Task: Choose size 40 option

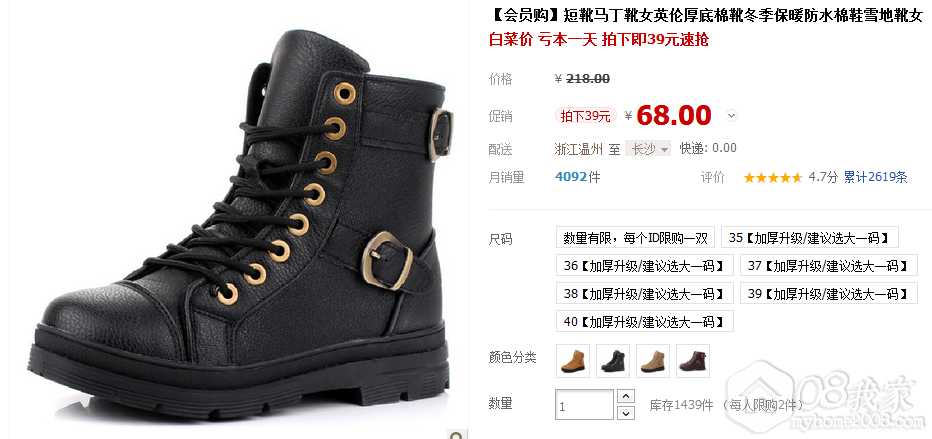Action: click(x=645, y=321)
